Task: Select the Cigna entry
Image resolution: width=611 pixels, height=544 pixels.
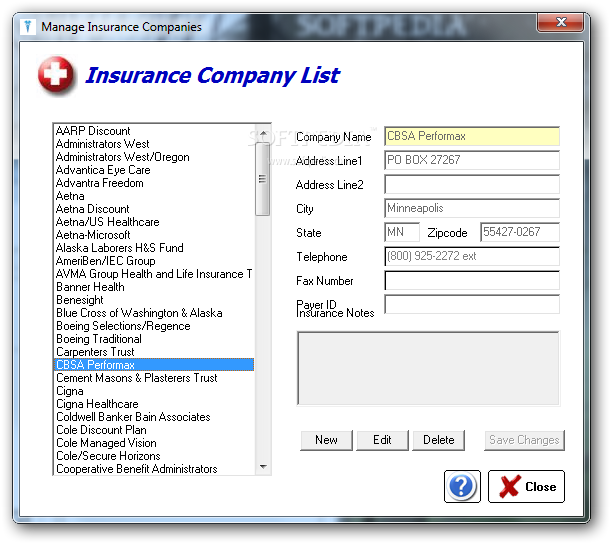Action: pyautogui.click(x=154, y=391)
